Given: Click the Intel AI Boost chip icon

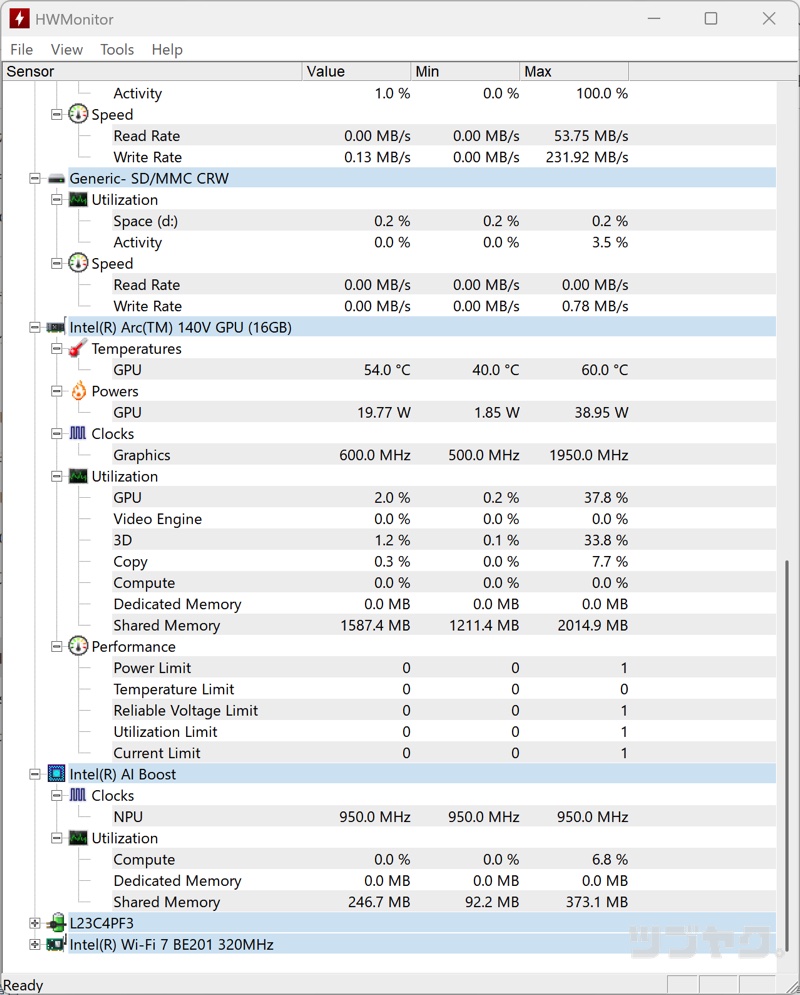Looking at the screenshot, I should click(56, 774).
